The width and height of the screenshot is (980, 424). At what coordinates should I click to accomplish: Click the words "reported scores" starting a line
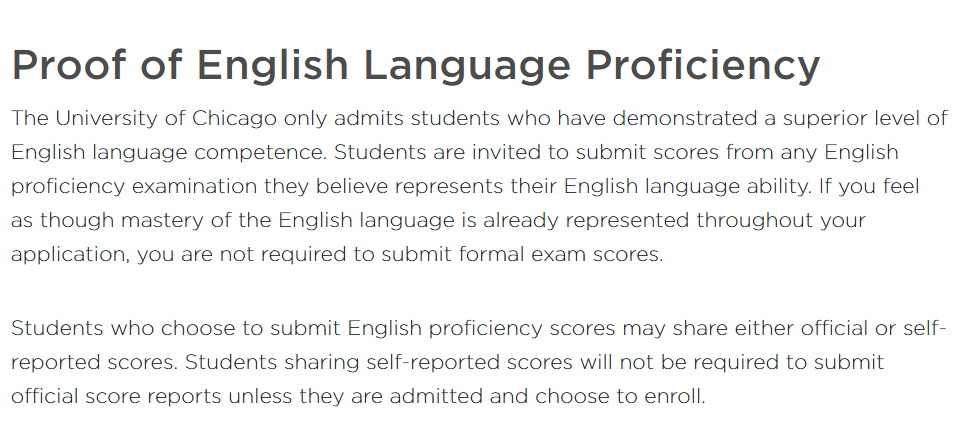tap(94, 364)
